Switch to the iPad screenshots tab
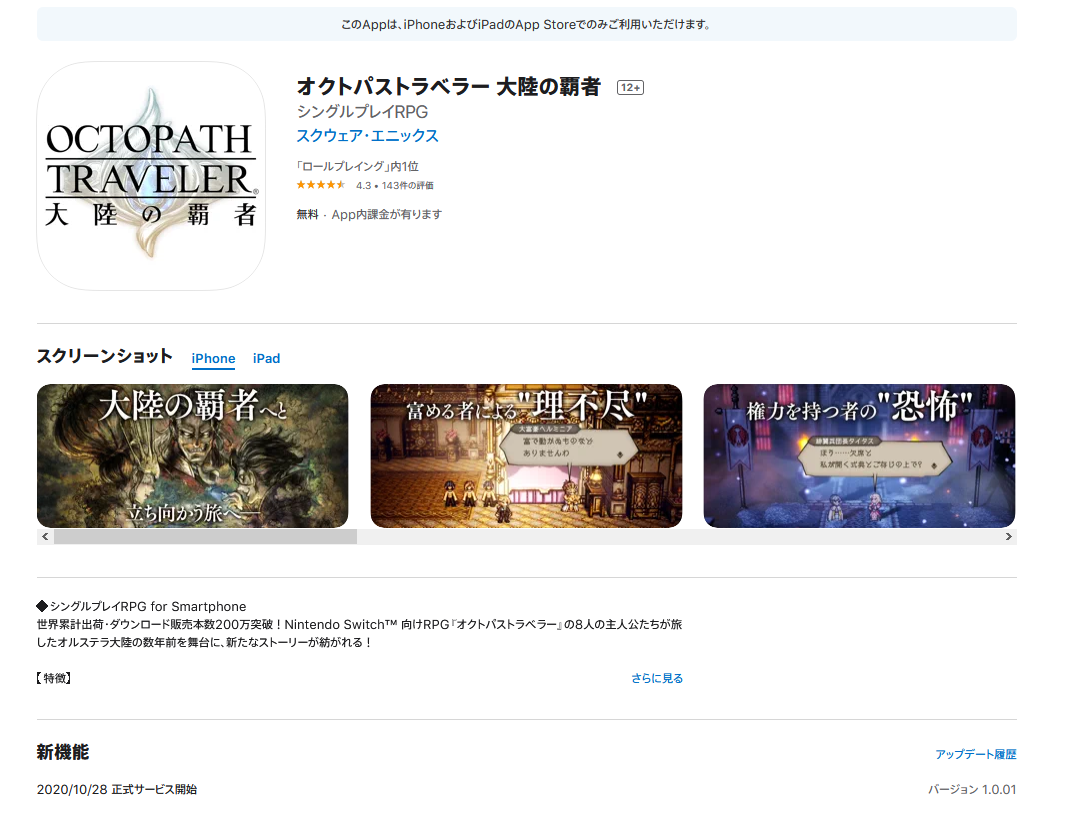The height and width of the screenshot is (818, 1071). click(x=266, y=358)
